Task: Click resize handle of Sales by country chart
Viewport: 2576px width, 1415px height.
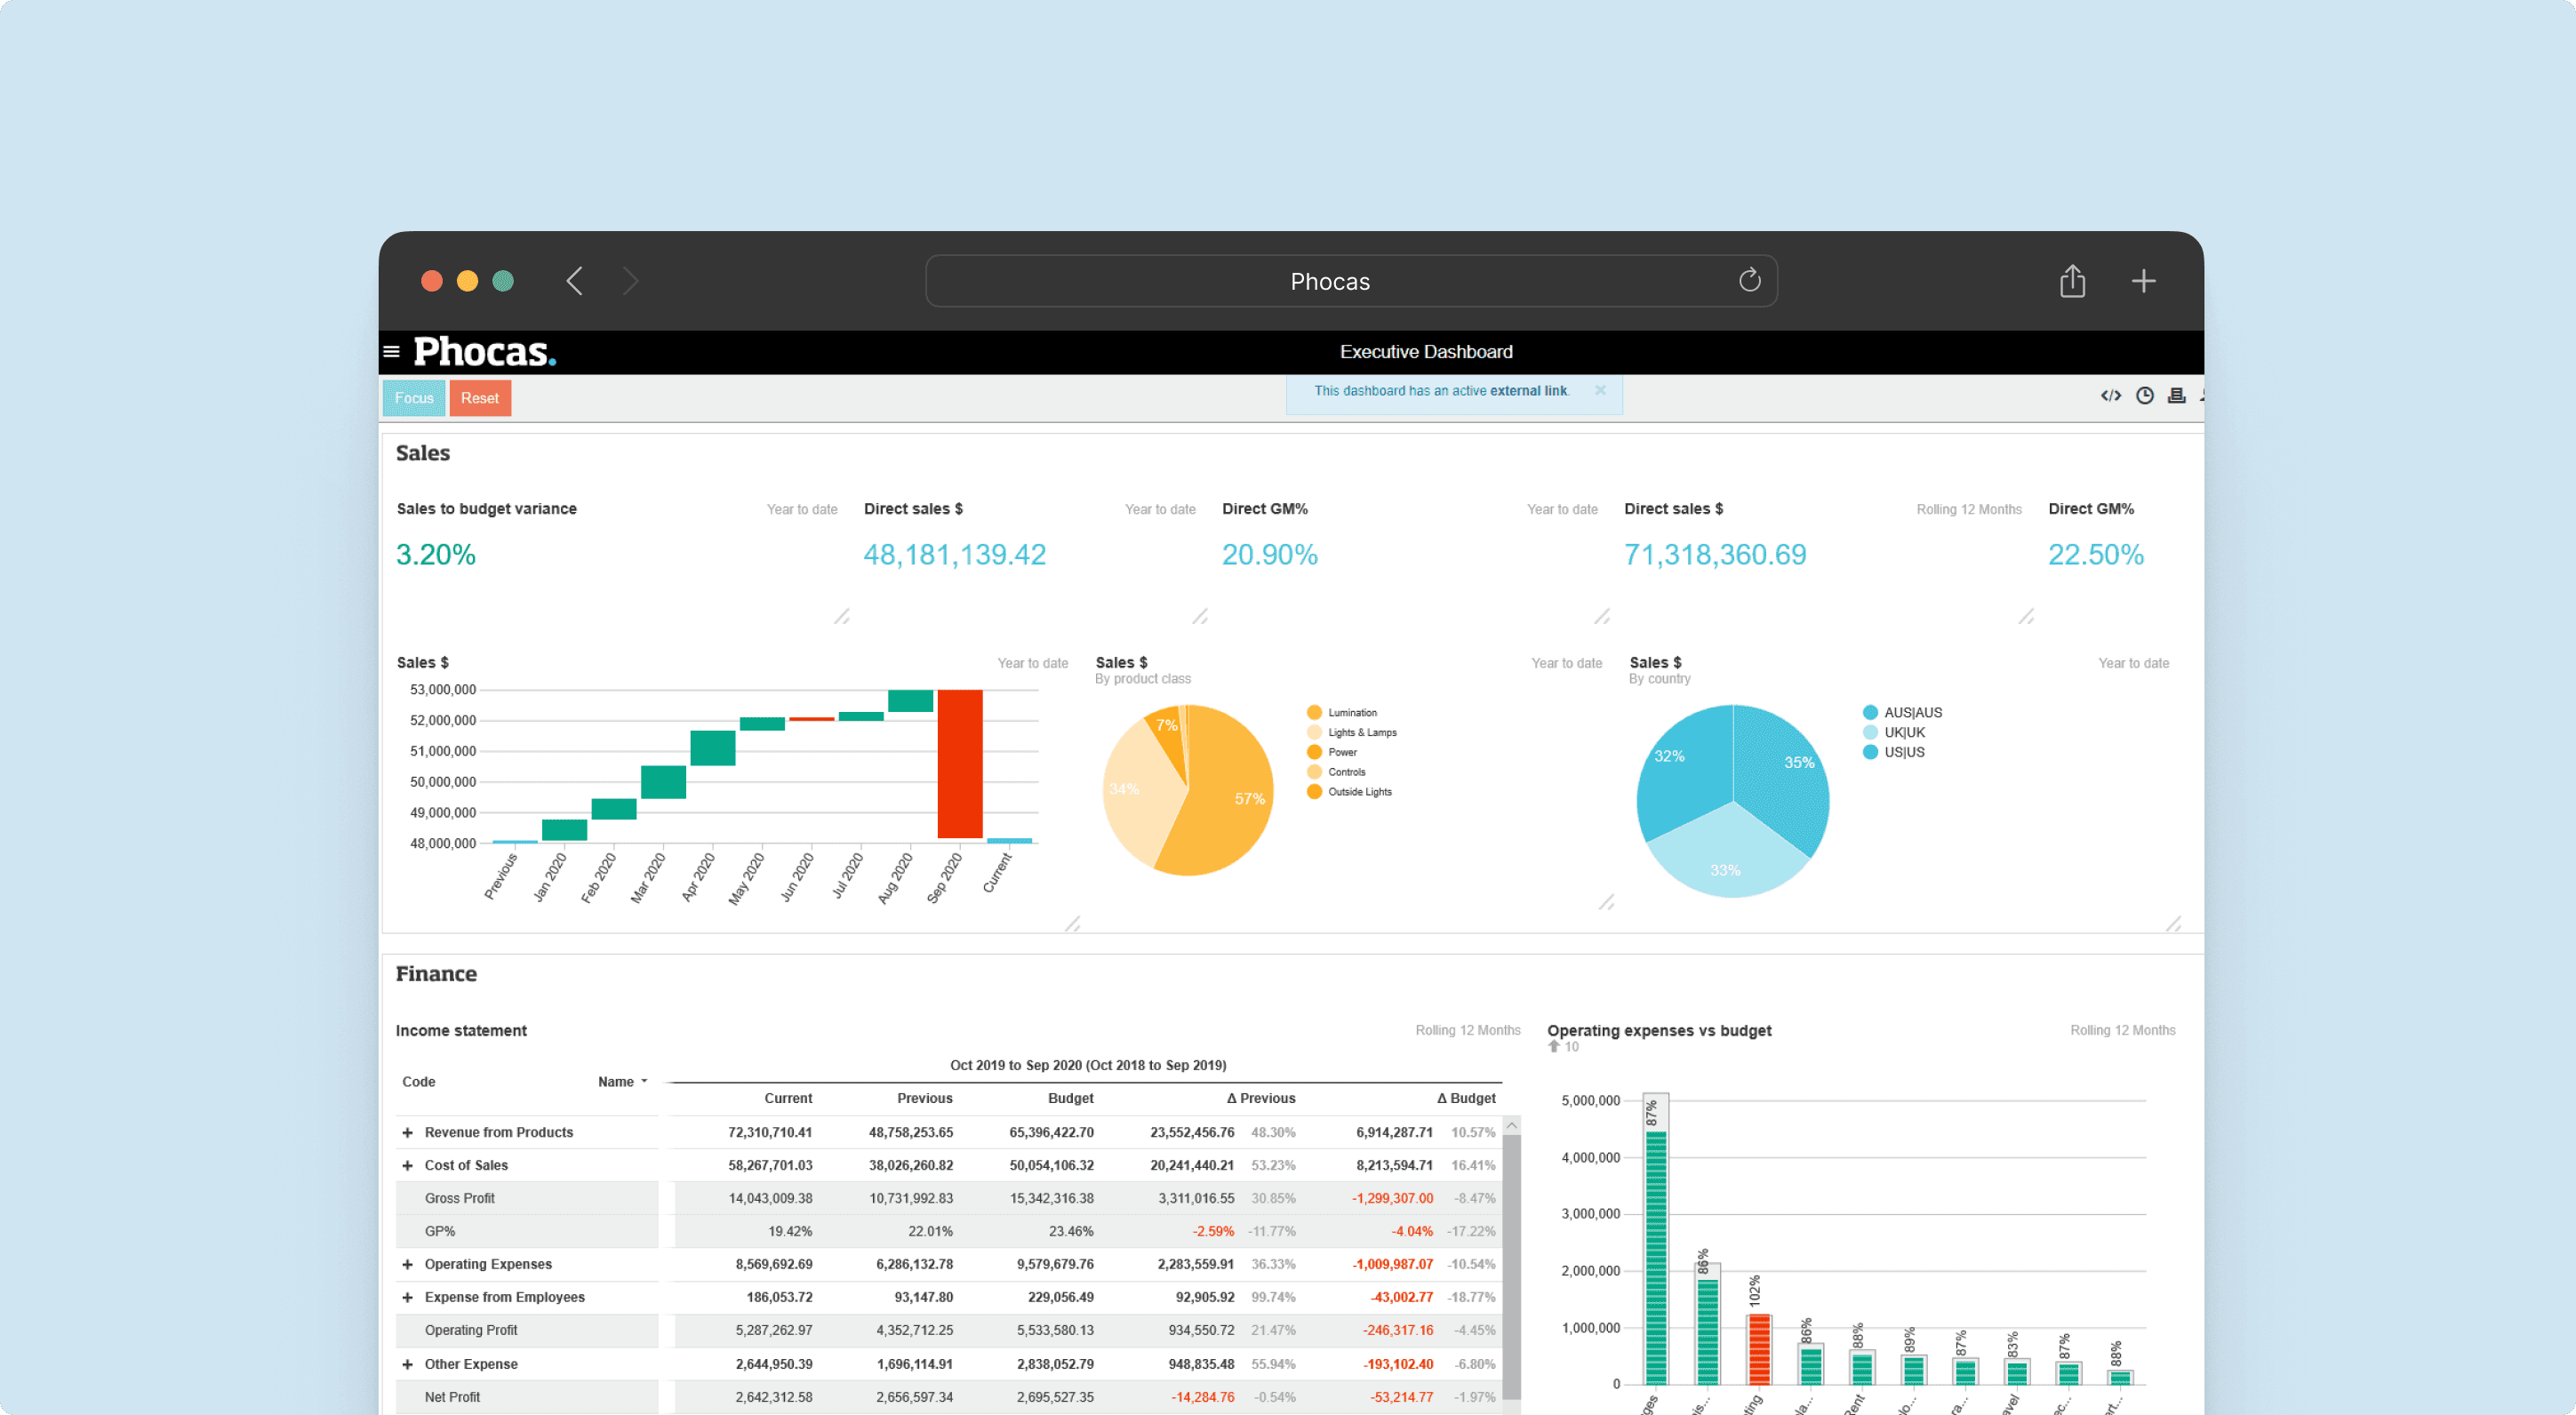Action: tap(2173, 923)
